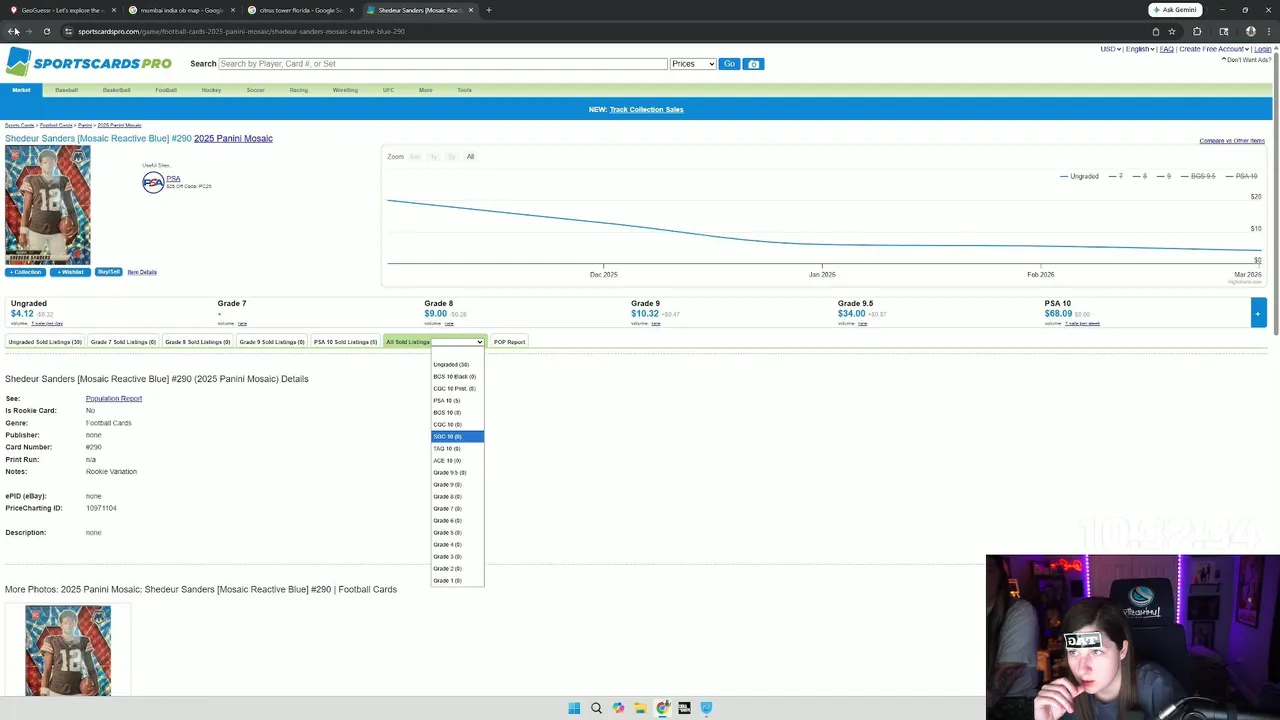
Task: Open the POP Report tab
Action: click(509, 342)
